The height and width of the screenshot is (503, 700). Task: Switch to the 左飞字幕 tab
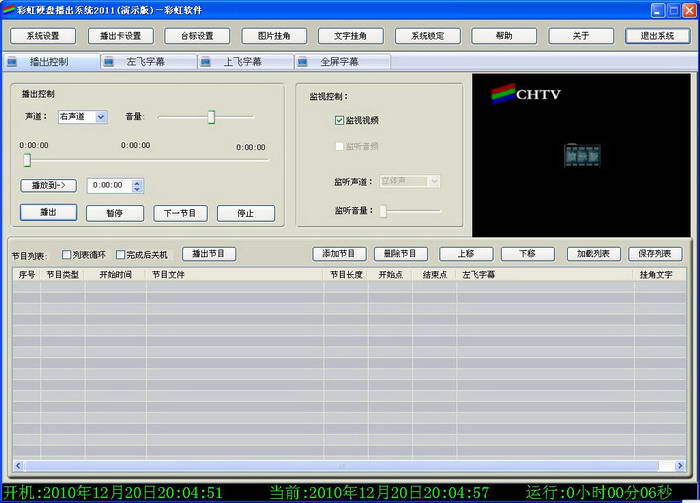pos(149,62)
